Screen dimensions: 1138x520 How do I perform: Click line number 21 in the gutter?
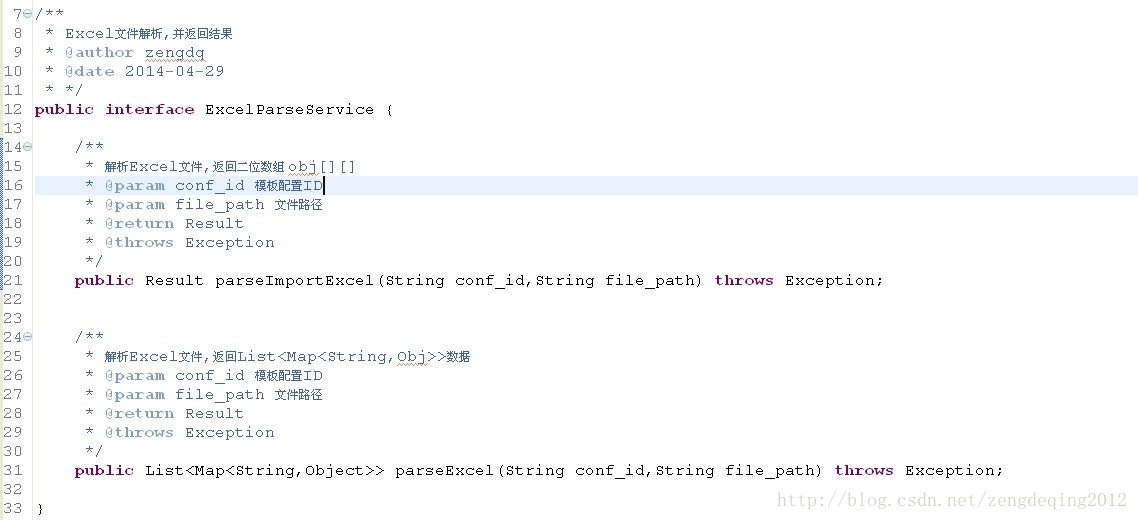tap(13, 281)
